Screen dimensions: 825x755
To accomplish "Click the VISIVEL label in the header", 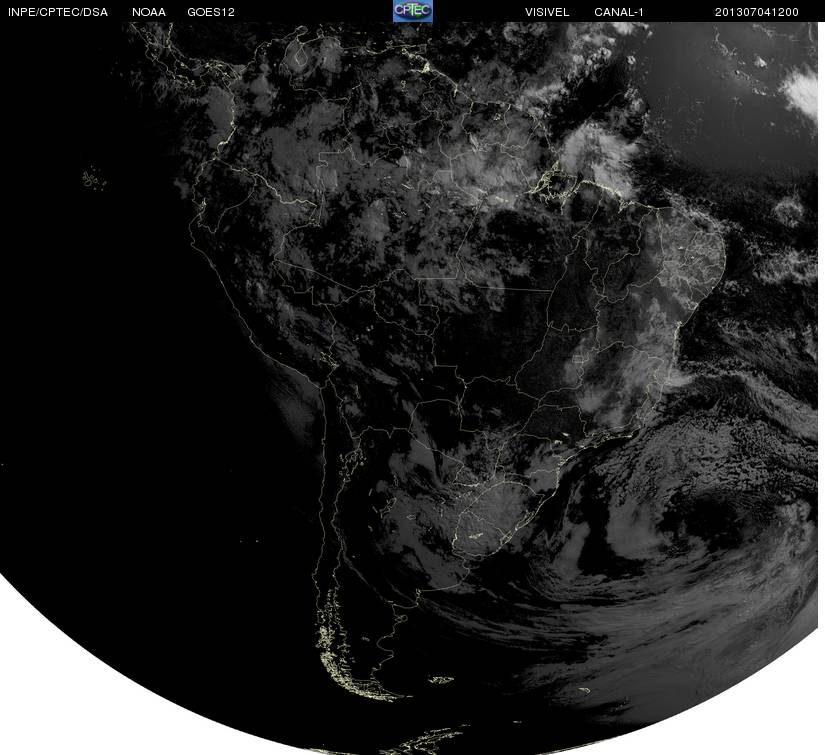I will (x=547, y=12).
